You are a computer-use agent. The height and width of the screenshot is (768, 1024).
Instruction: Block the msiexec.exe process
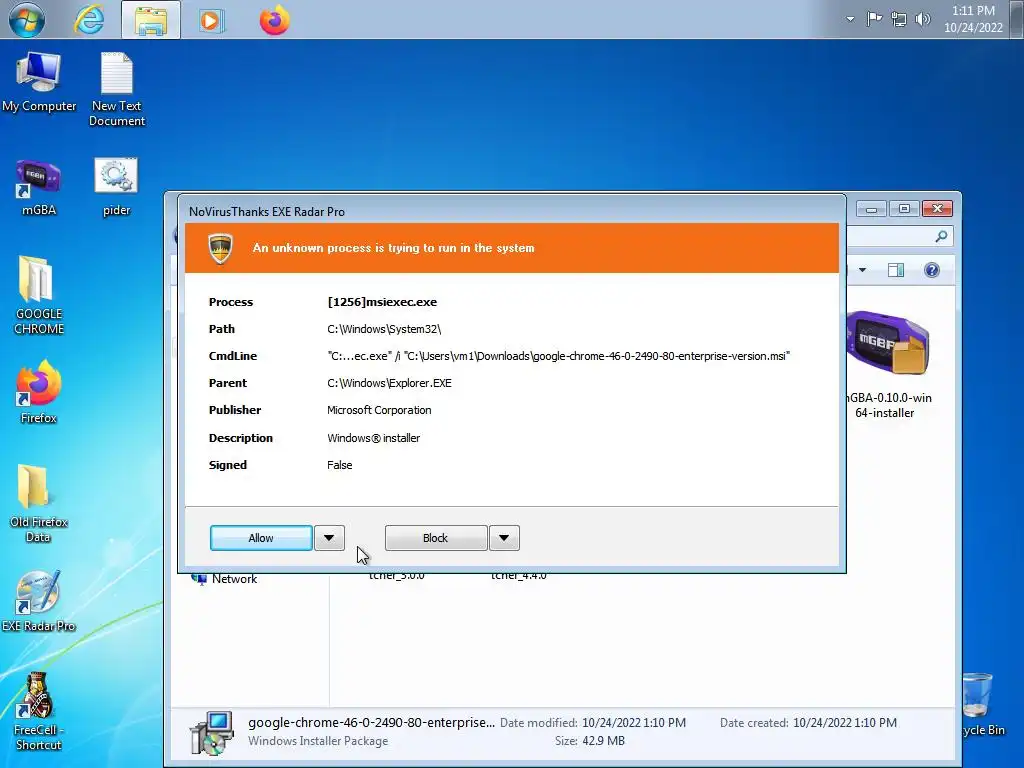tap(436, 538)
